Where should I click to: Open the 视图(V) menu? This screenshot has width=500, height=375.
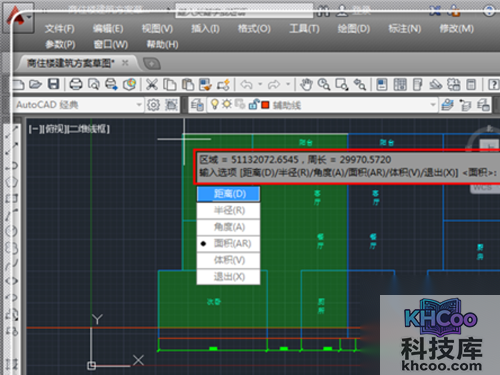tap(157, 29)
